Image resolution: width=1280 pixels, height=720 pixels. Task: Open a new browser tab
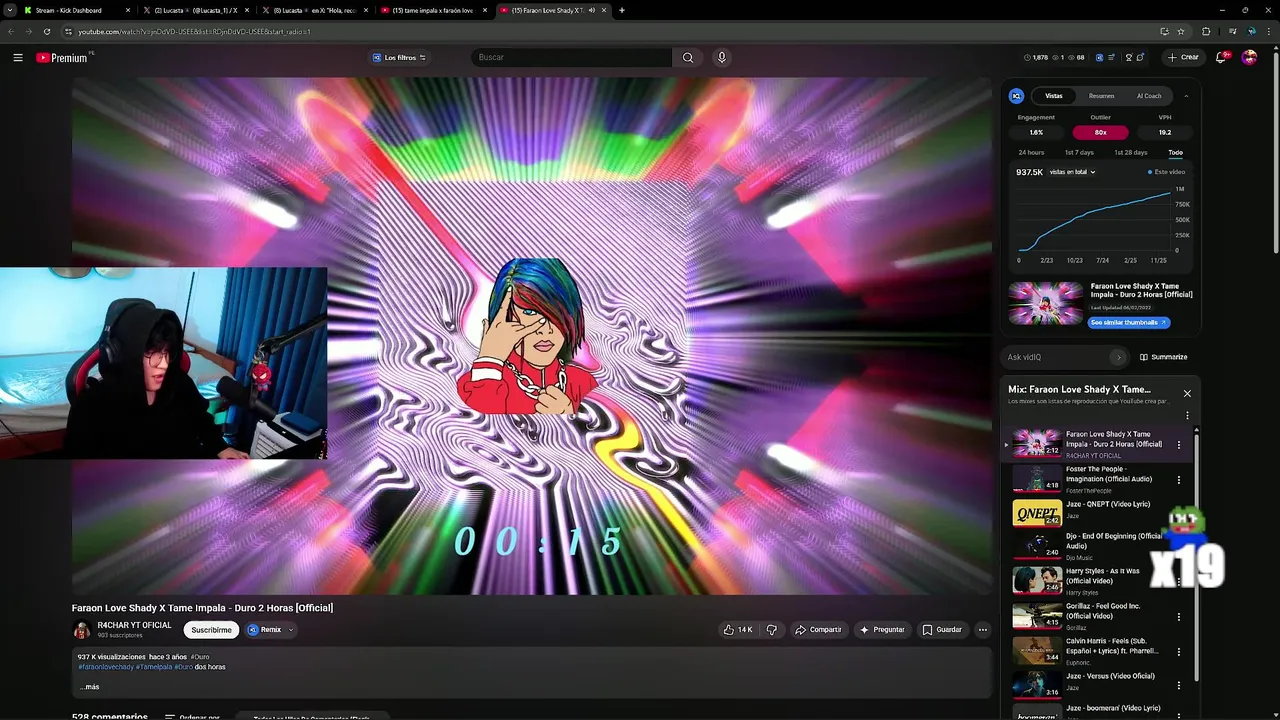(x=622, y=10)
